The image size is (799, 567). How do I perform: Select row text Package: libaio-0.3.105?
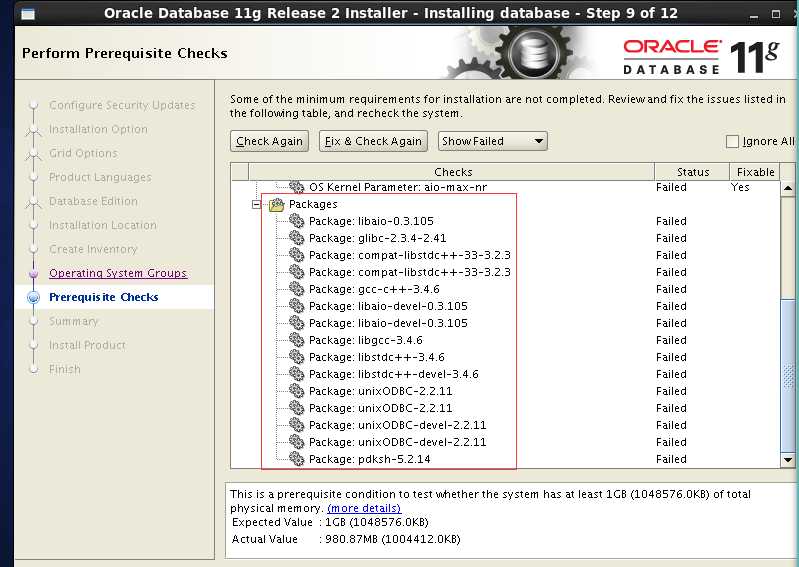pos(371,221)
